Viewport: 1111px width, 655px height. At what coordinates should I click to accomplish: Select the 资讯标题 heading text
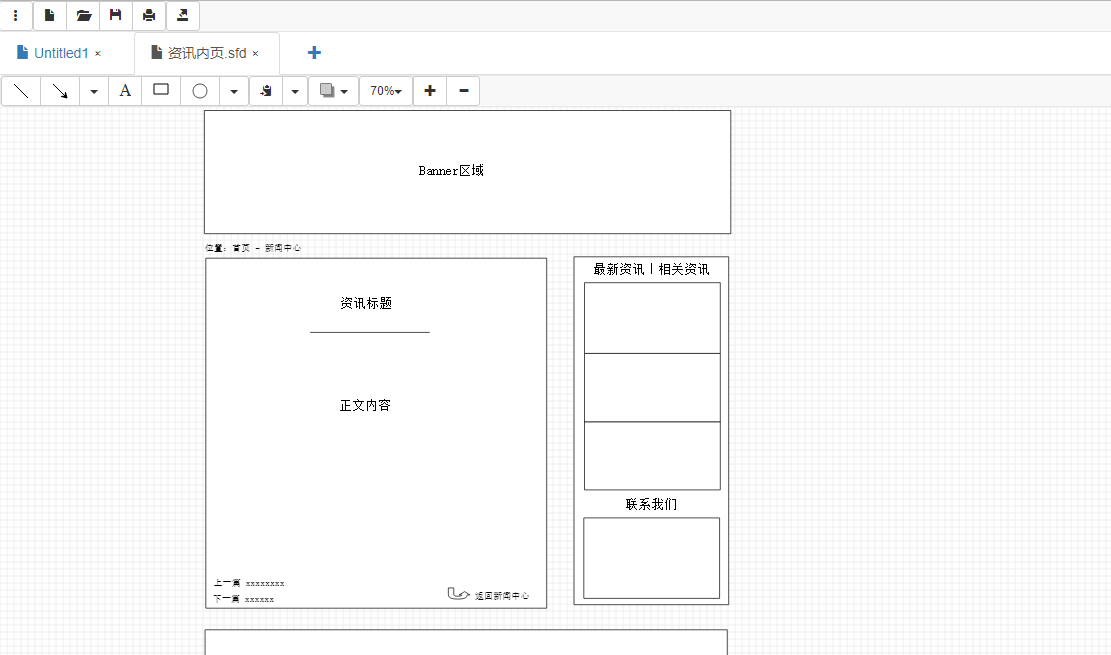click(x=366, y=303)
